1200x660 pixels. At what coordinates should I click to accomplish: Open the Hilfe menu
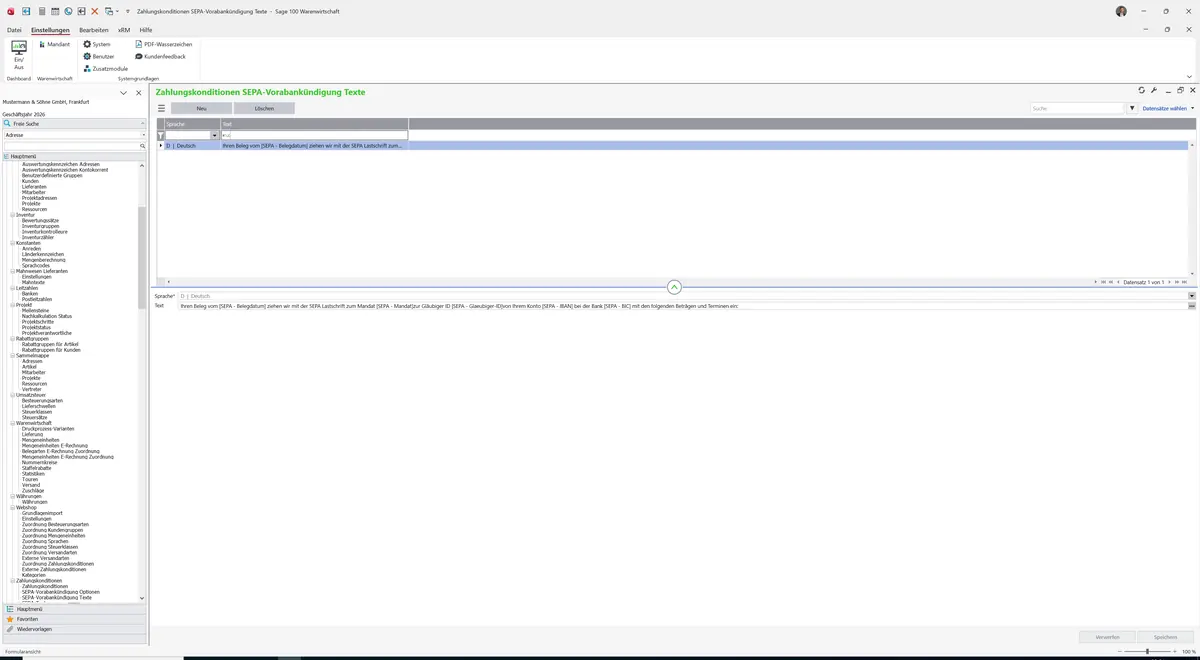point(146,30)
